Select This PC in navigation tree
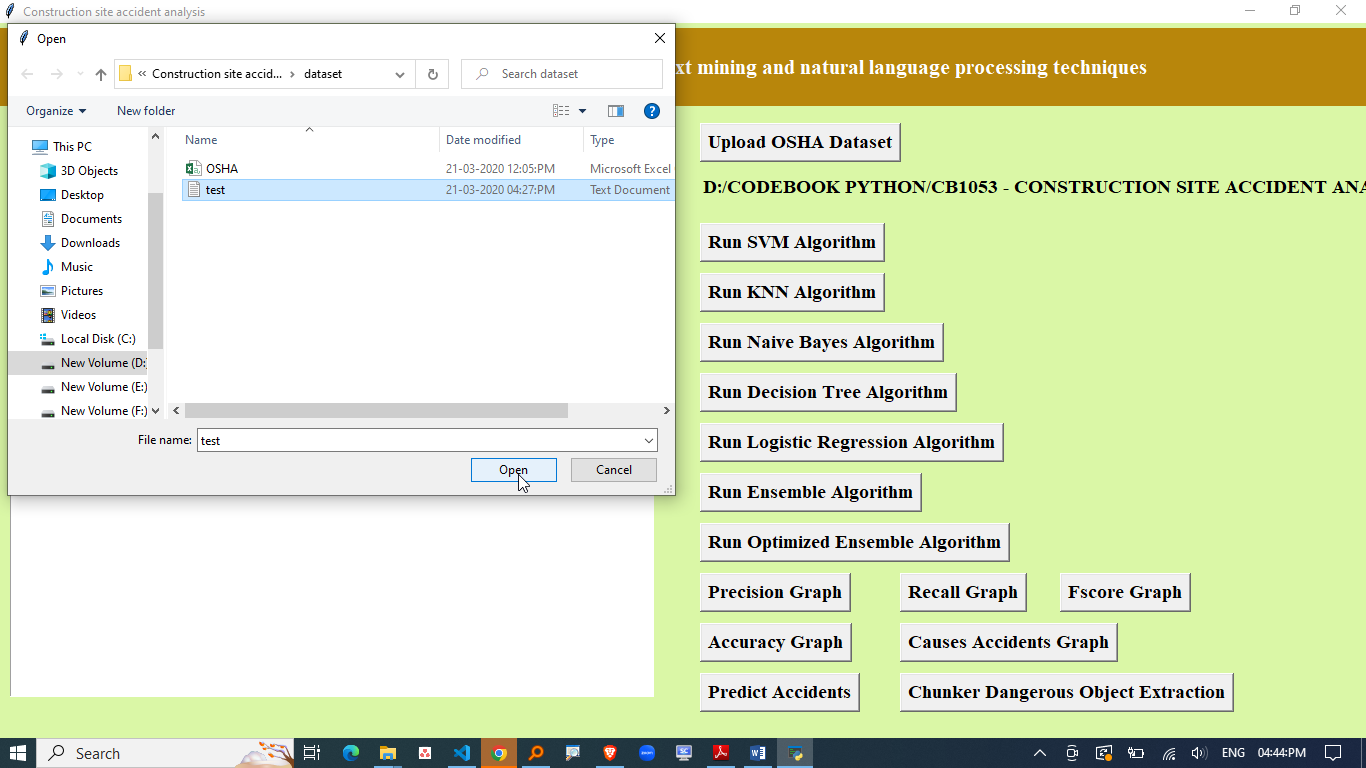The image size is (1366, 768). pyautogui.click(x=72, y=147)
